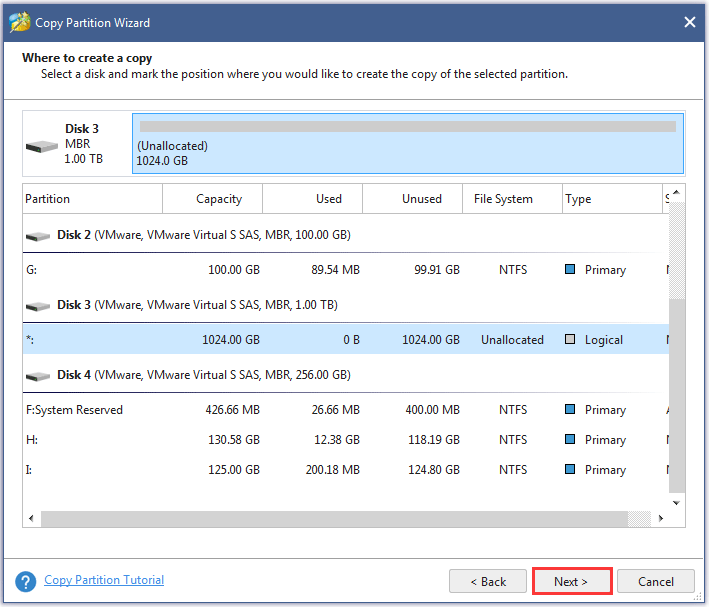This screenshot has height=607, width=709.
Task: Click the blue type square in the H: row
Action: [570, 439]
